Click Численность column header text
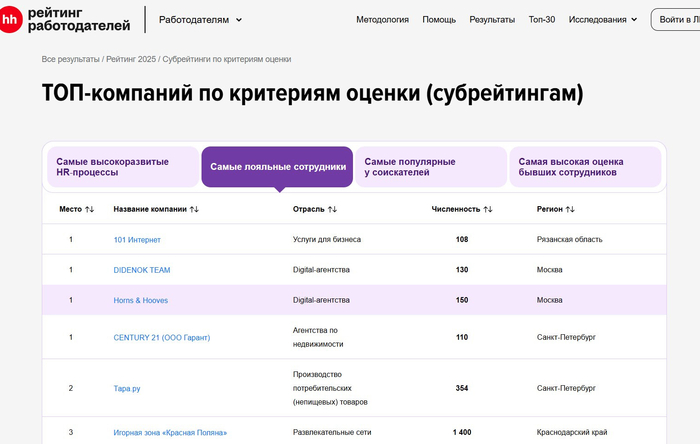700x444 pixels. pos(456,209)
